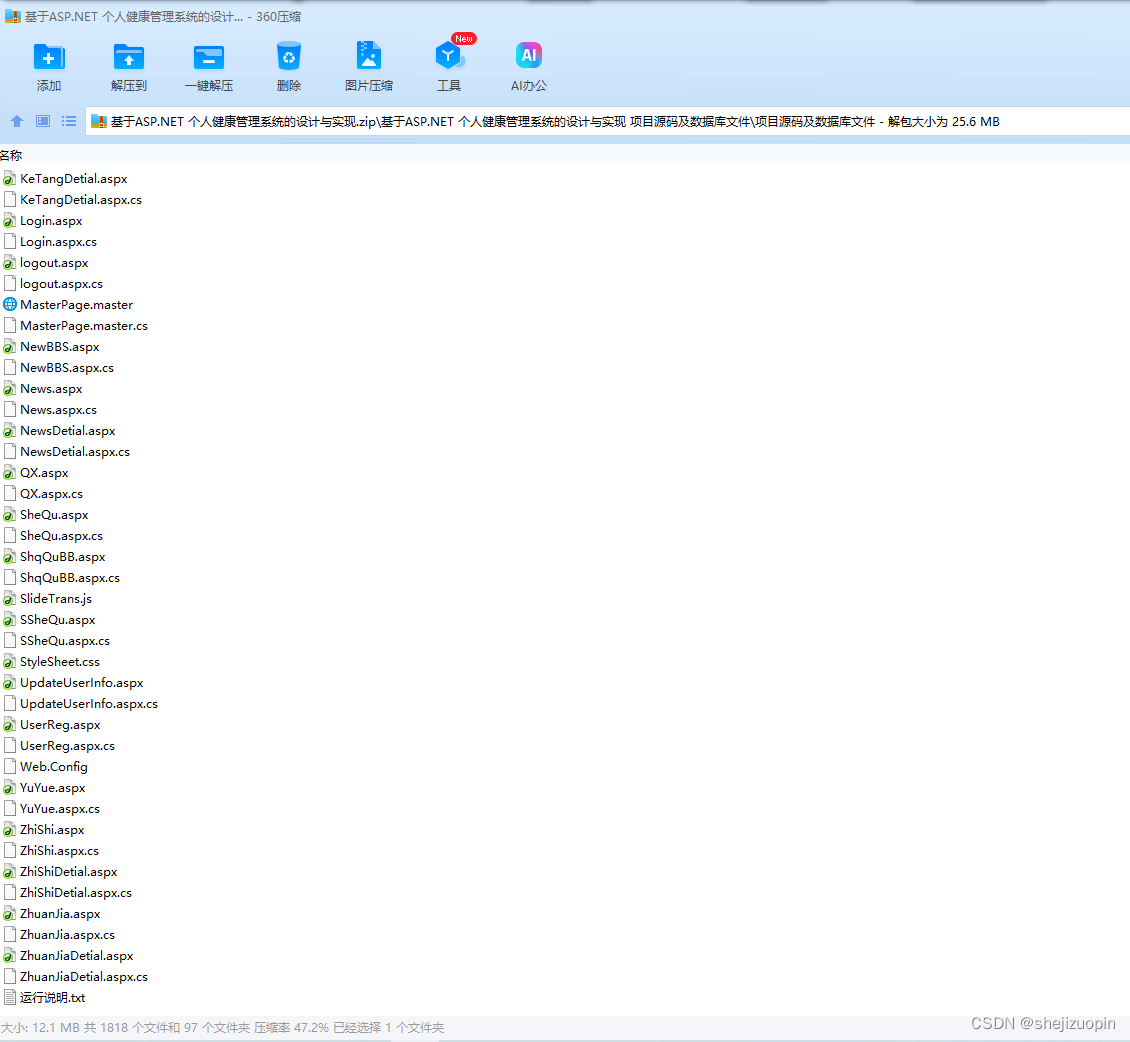Open the 工具 (Tools) icon

tap(448, 56)
